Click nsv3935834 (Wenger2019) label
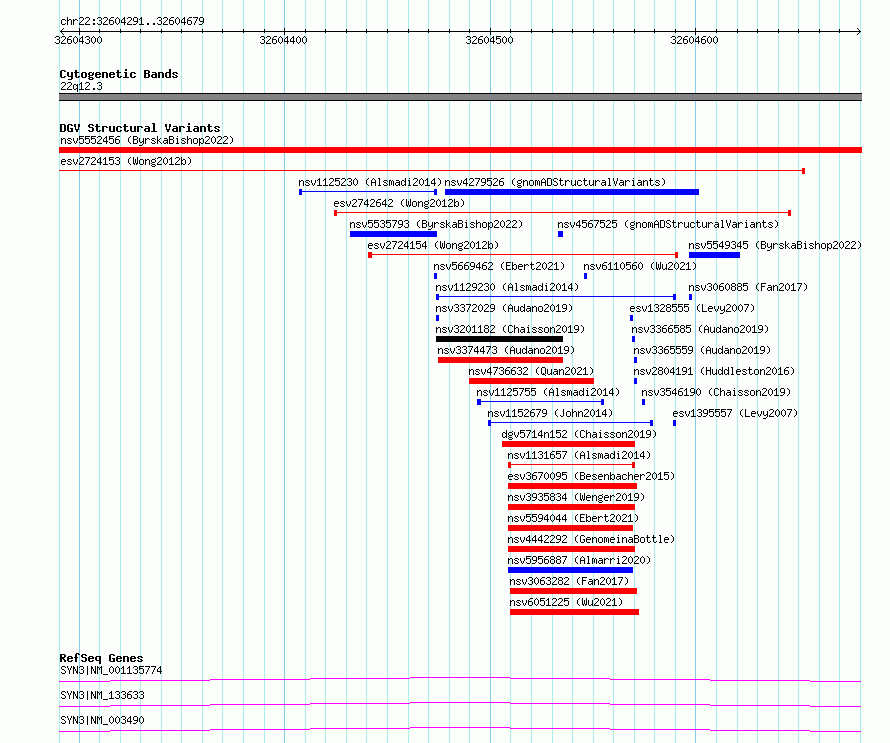This screenshot has width=890, height=743. click(x=576, y=497)
